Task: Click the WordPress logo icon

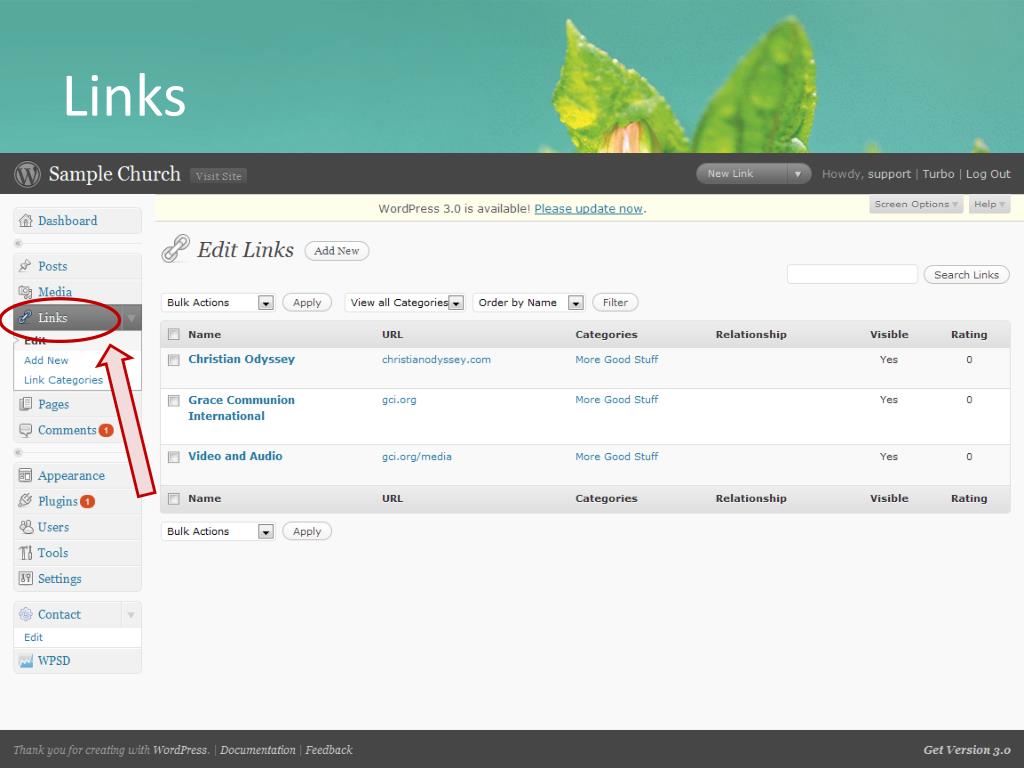Action: click(x=27, y=174)
